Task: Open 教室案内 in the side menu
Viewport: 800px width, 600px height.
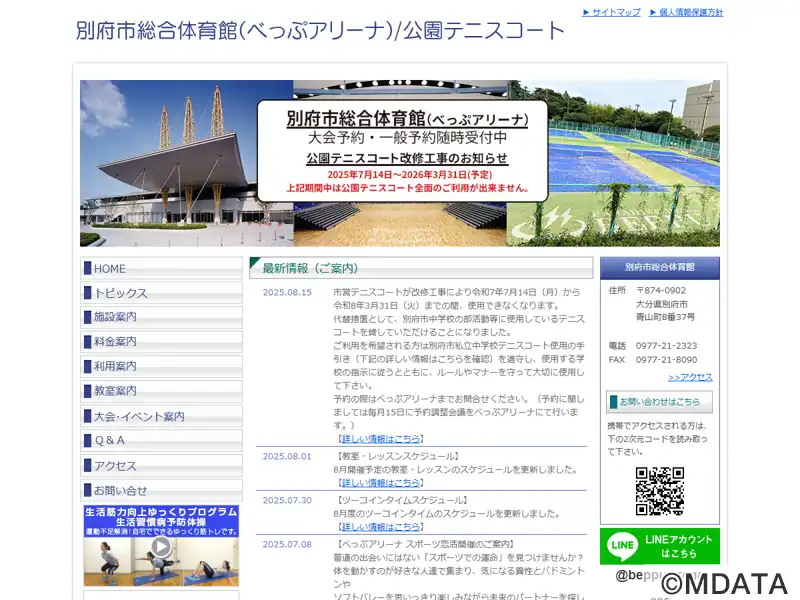Action: click(161, 390)
